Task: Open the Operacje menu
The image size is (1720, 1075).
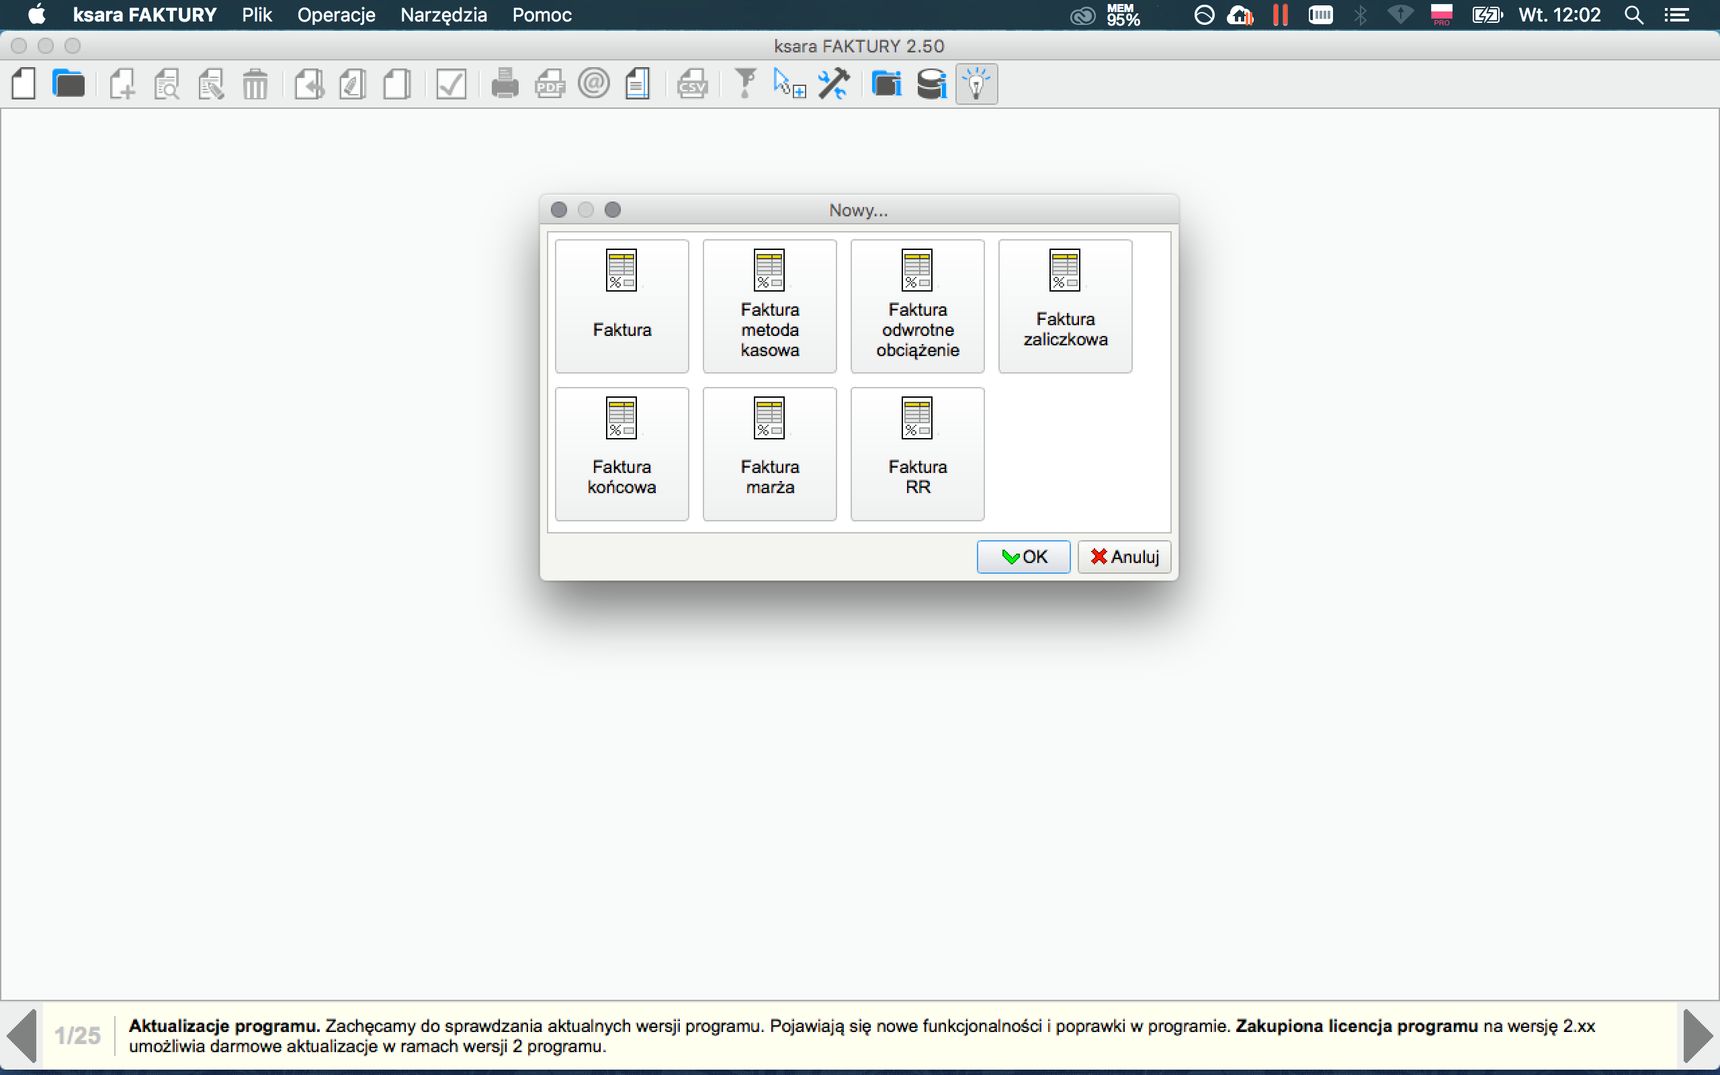Action: coord(336,15)
